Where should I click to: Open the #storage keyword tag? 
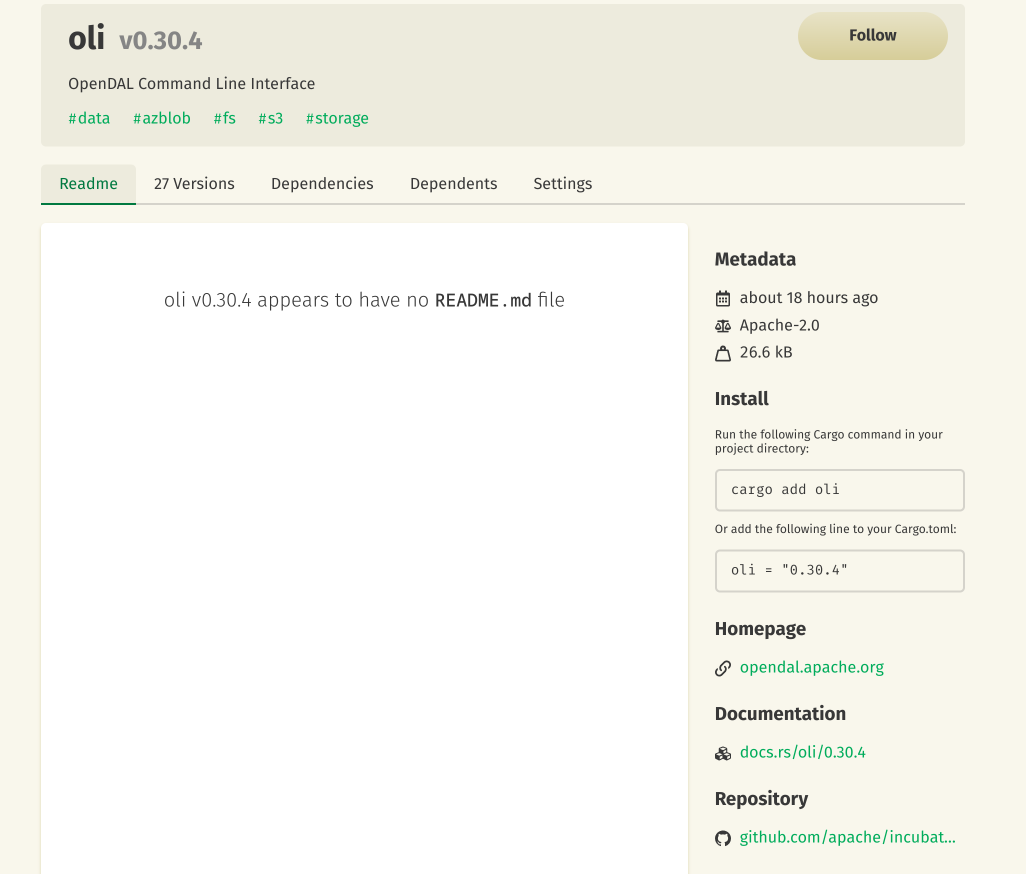337,118
